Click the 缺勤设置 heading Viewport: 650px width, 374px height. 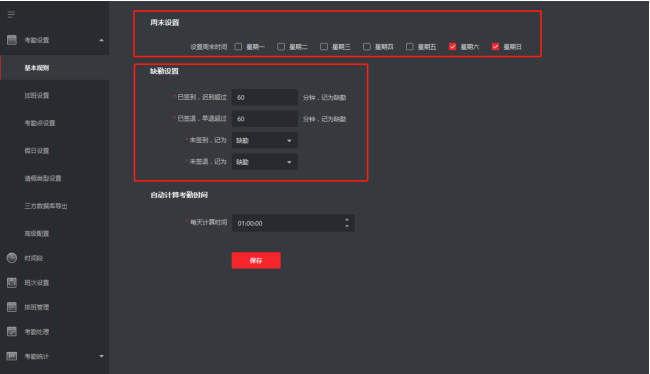click(164, 71)
